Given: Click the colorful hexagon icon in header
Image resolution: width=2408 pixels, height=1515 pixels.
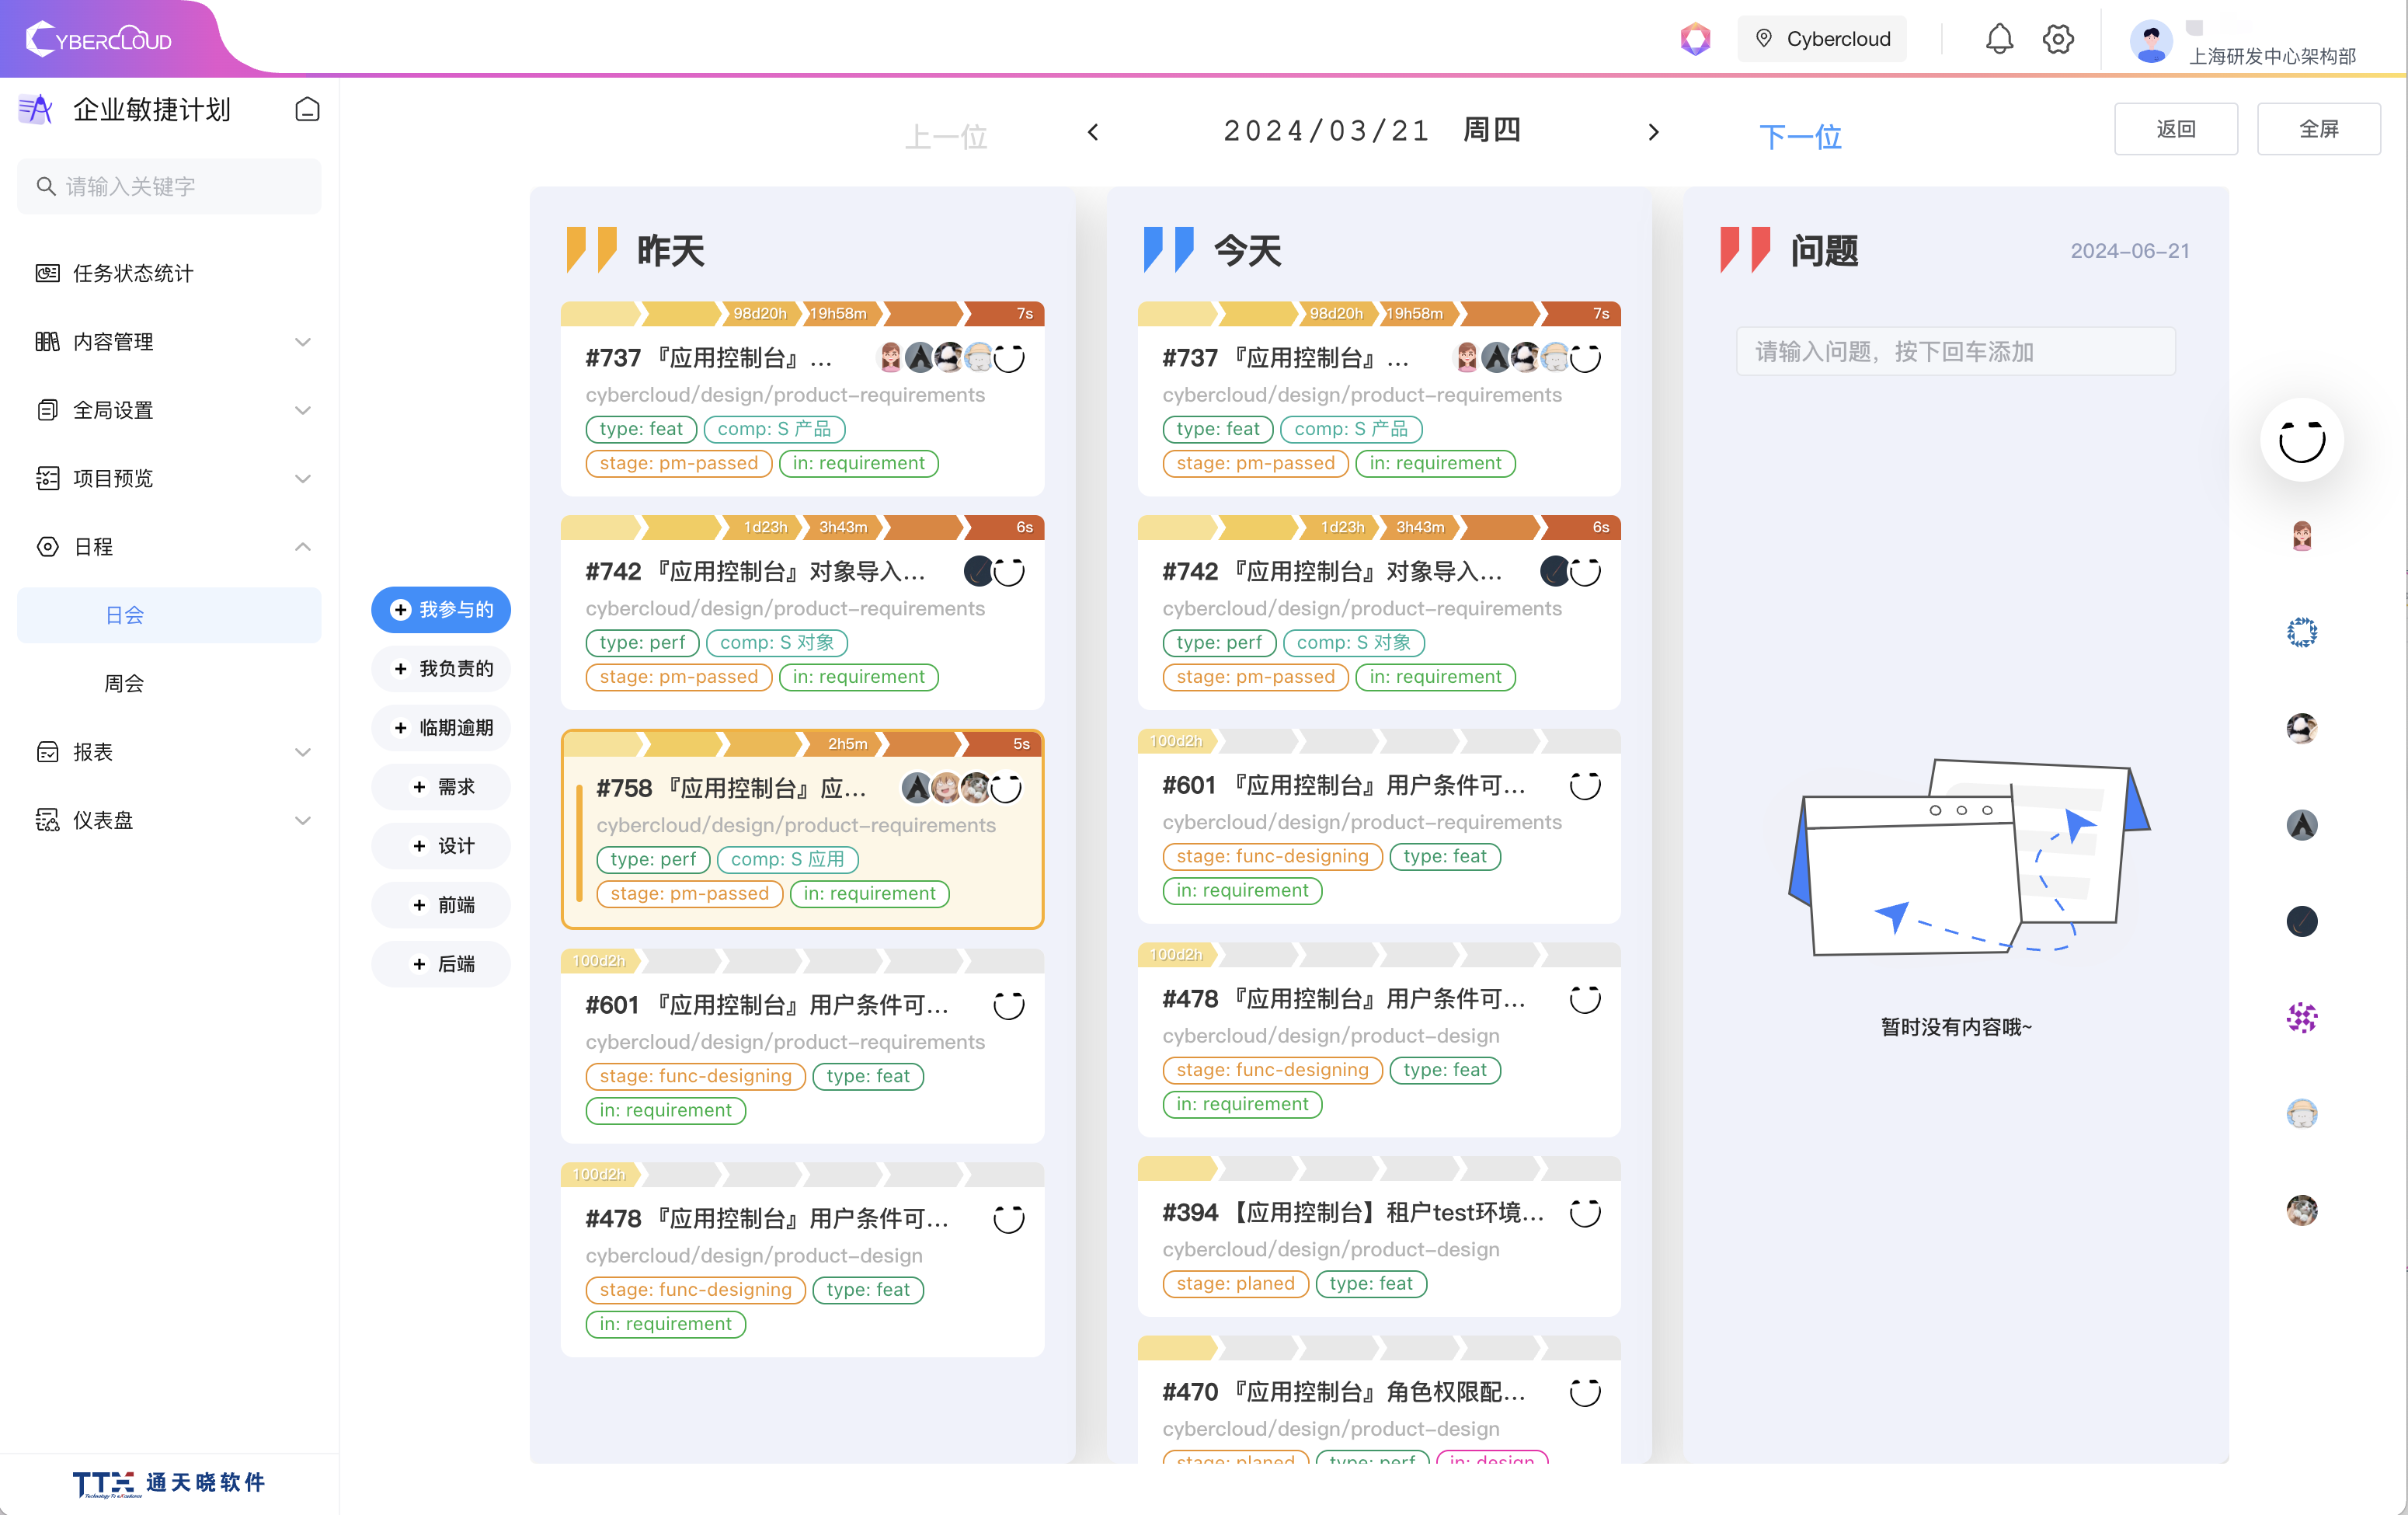Looking at the screenshot, I should pos(1695,39).
